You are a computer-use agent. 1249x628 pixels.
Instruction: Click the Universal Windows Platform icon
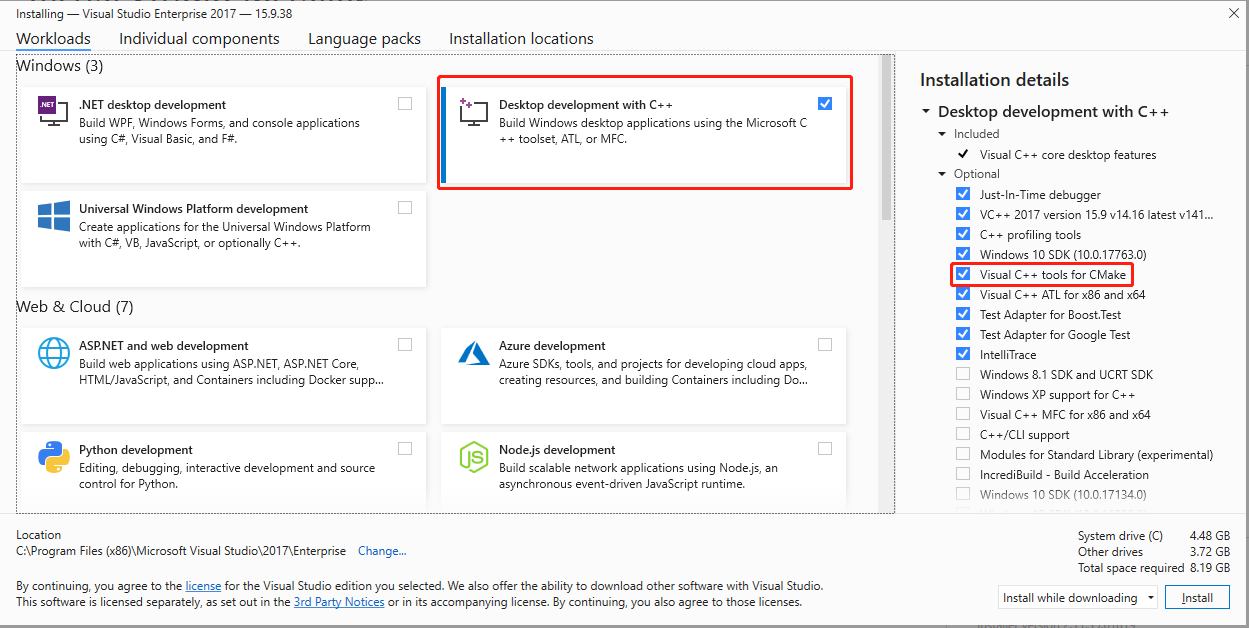pos(53,216)
